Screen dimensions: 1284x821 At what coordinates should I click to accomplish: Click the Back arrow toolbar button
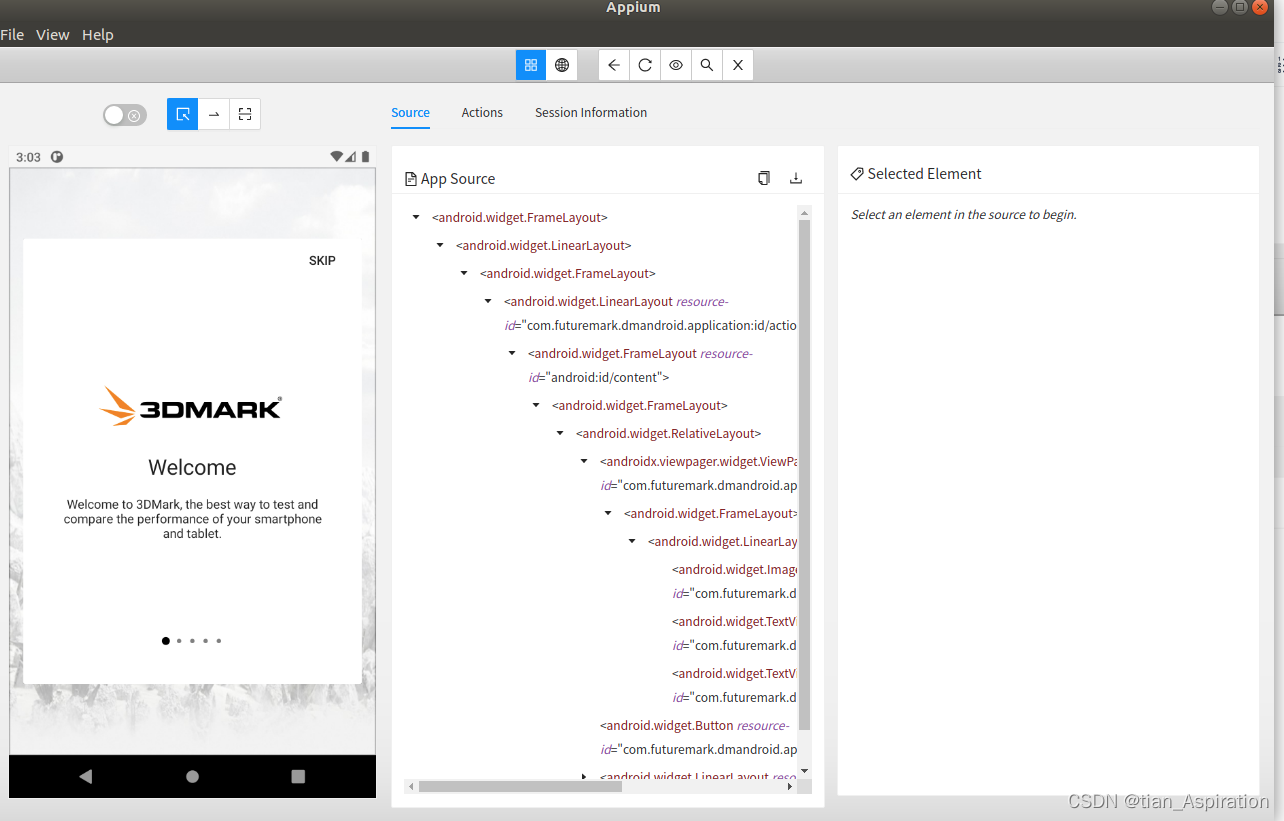click(614, 65)
